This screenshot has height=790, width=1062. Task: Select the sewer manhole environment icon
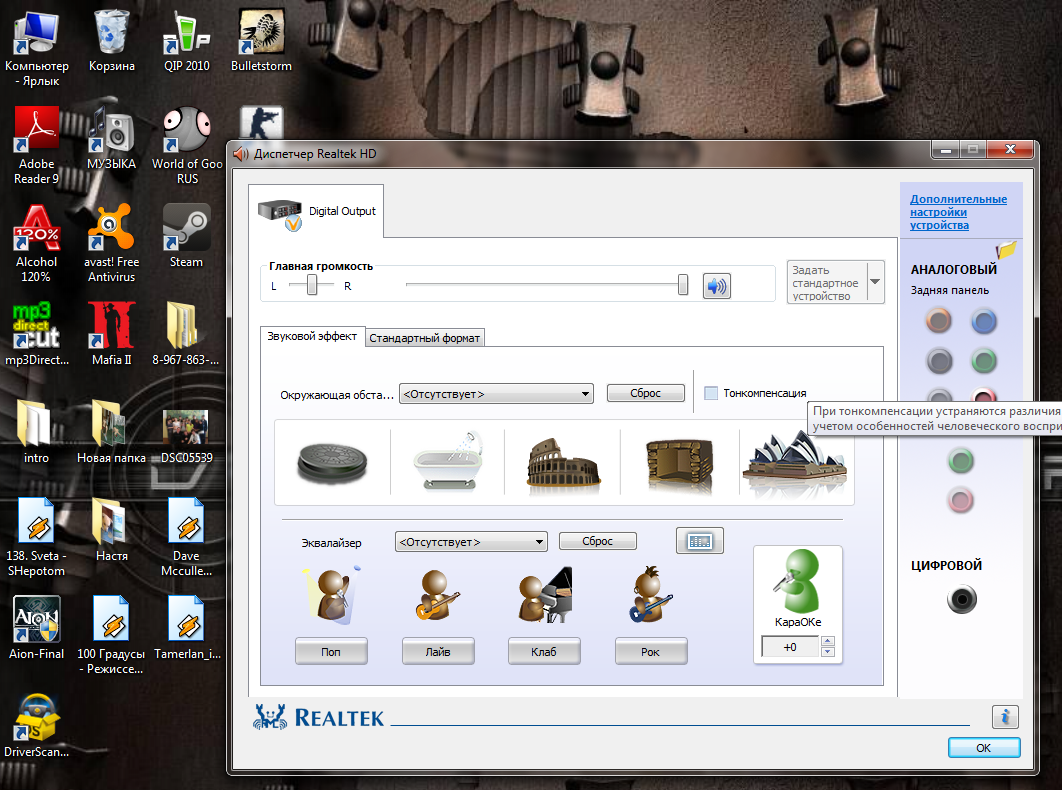pyautogui.click(x=332, y=461)
